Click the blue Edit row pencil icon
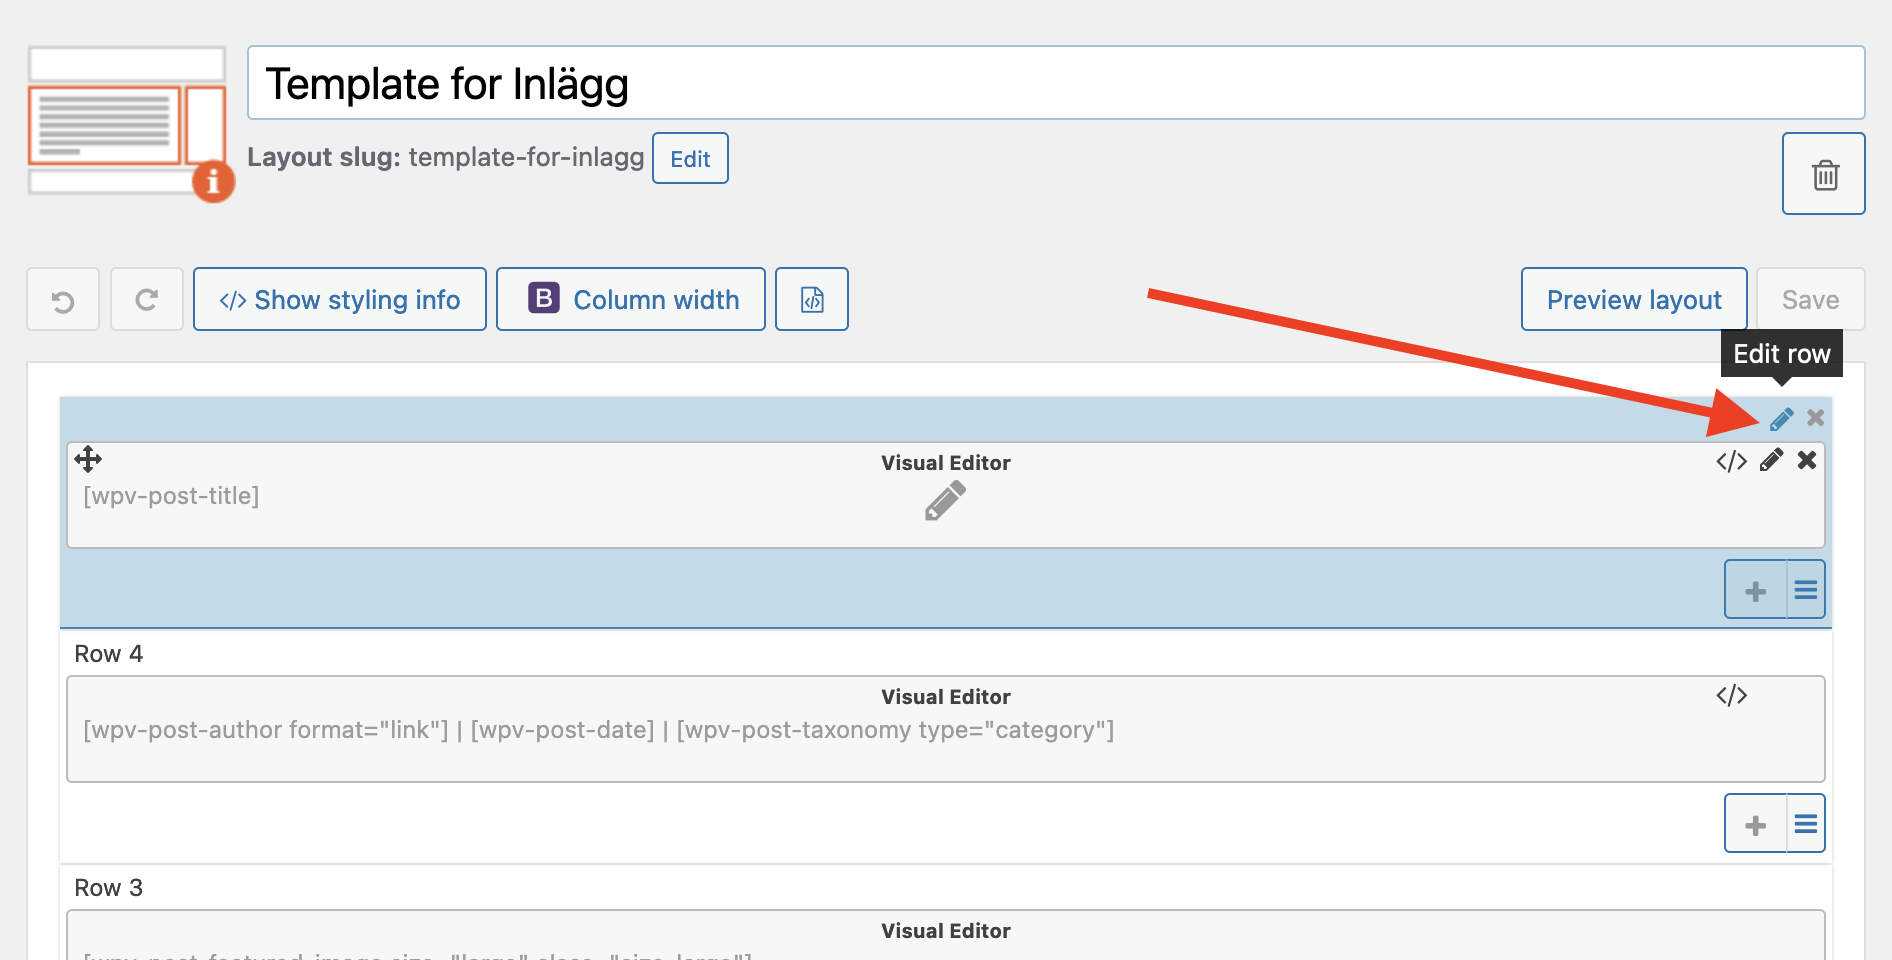Image resolution: width=1892 pixels, height=960 pixels. coord(1781,419)
